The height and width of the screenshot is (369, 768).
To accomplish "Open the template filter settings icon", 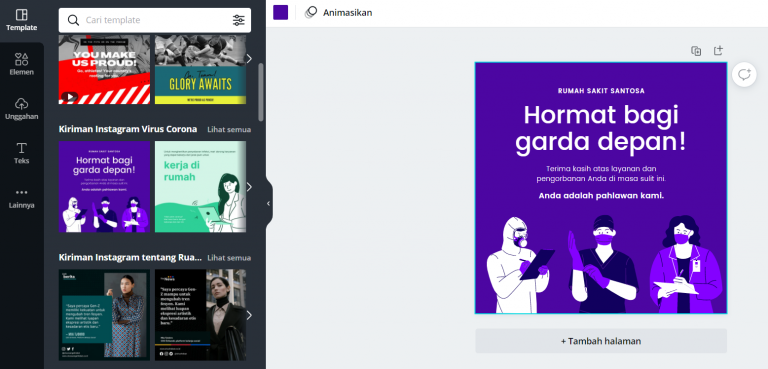I will 239,20.
